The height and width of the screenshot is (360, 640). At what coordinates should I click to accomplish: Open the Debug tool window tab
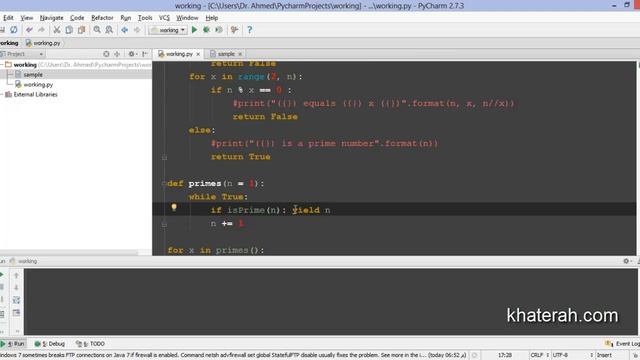point(50,344)
